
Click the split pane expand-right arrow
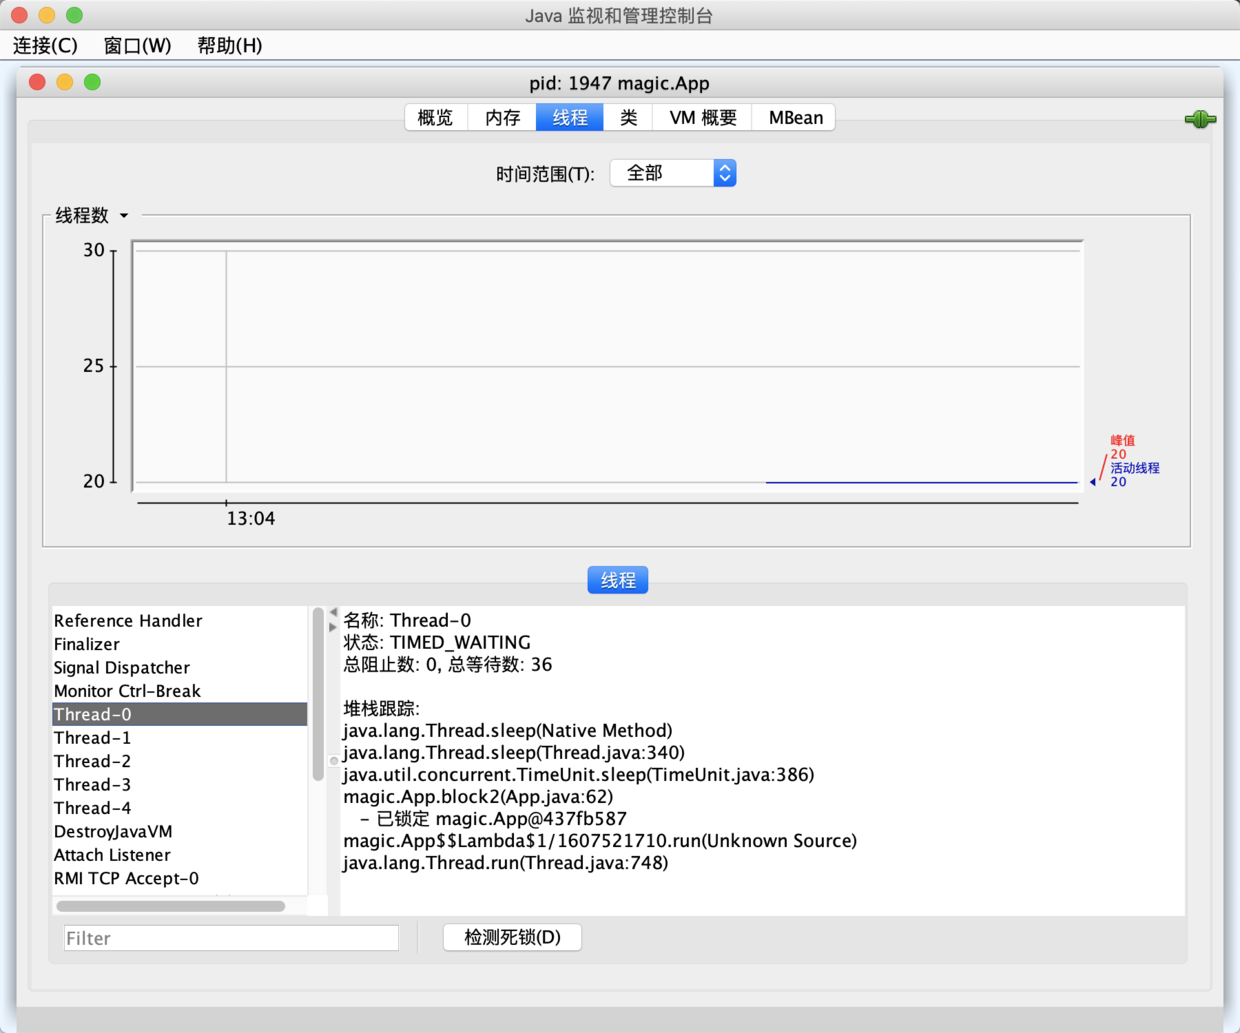pyautogui.click(x=333, y=627)
